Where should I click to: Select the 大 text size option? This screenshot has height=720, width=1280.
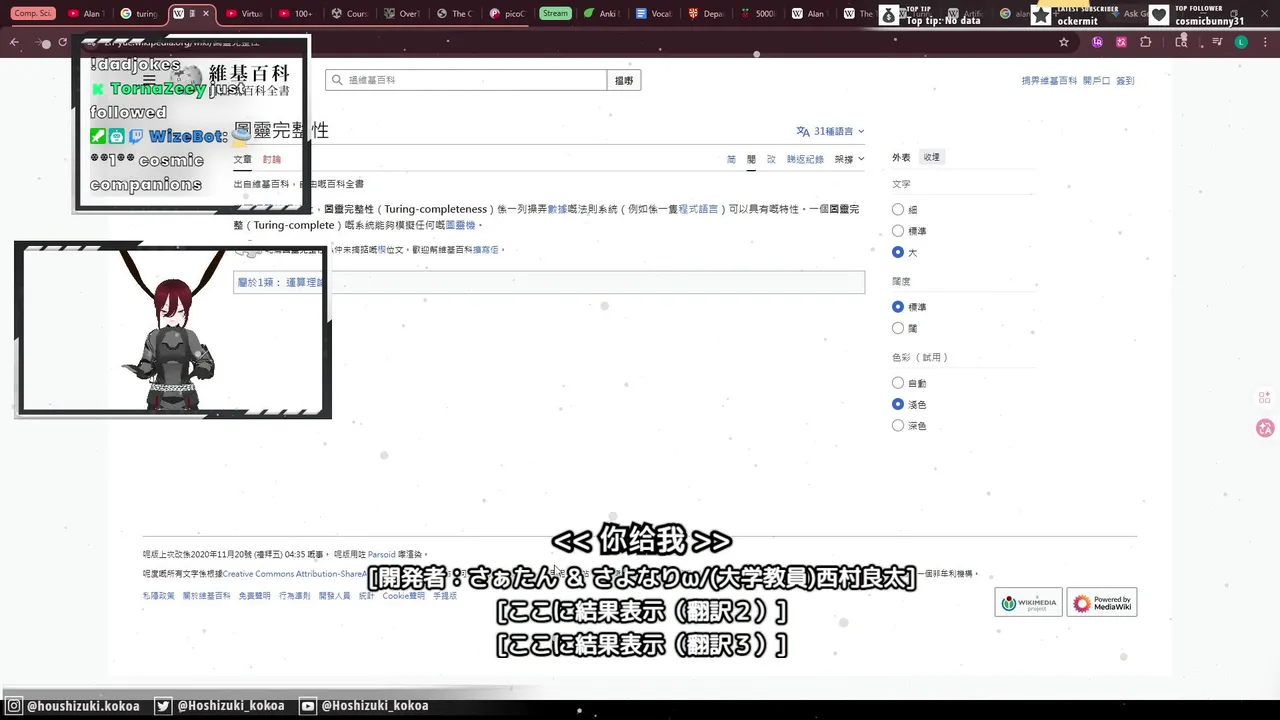click(898, 252)
